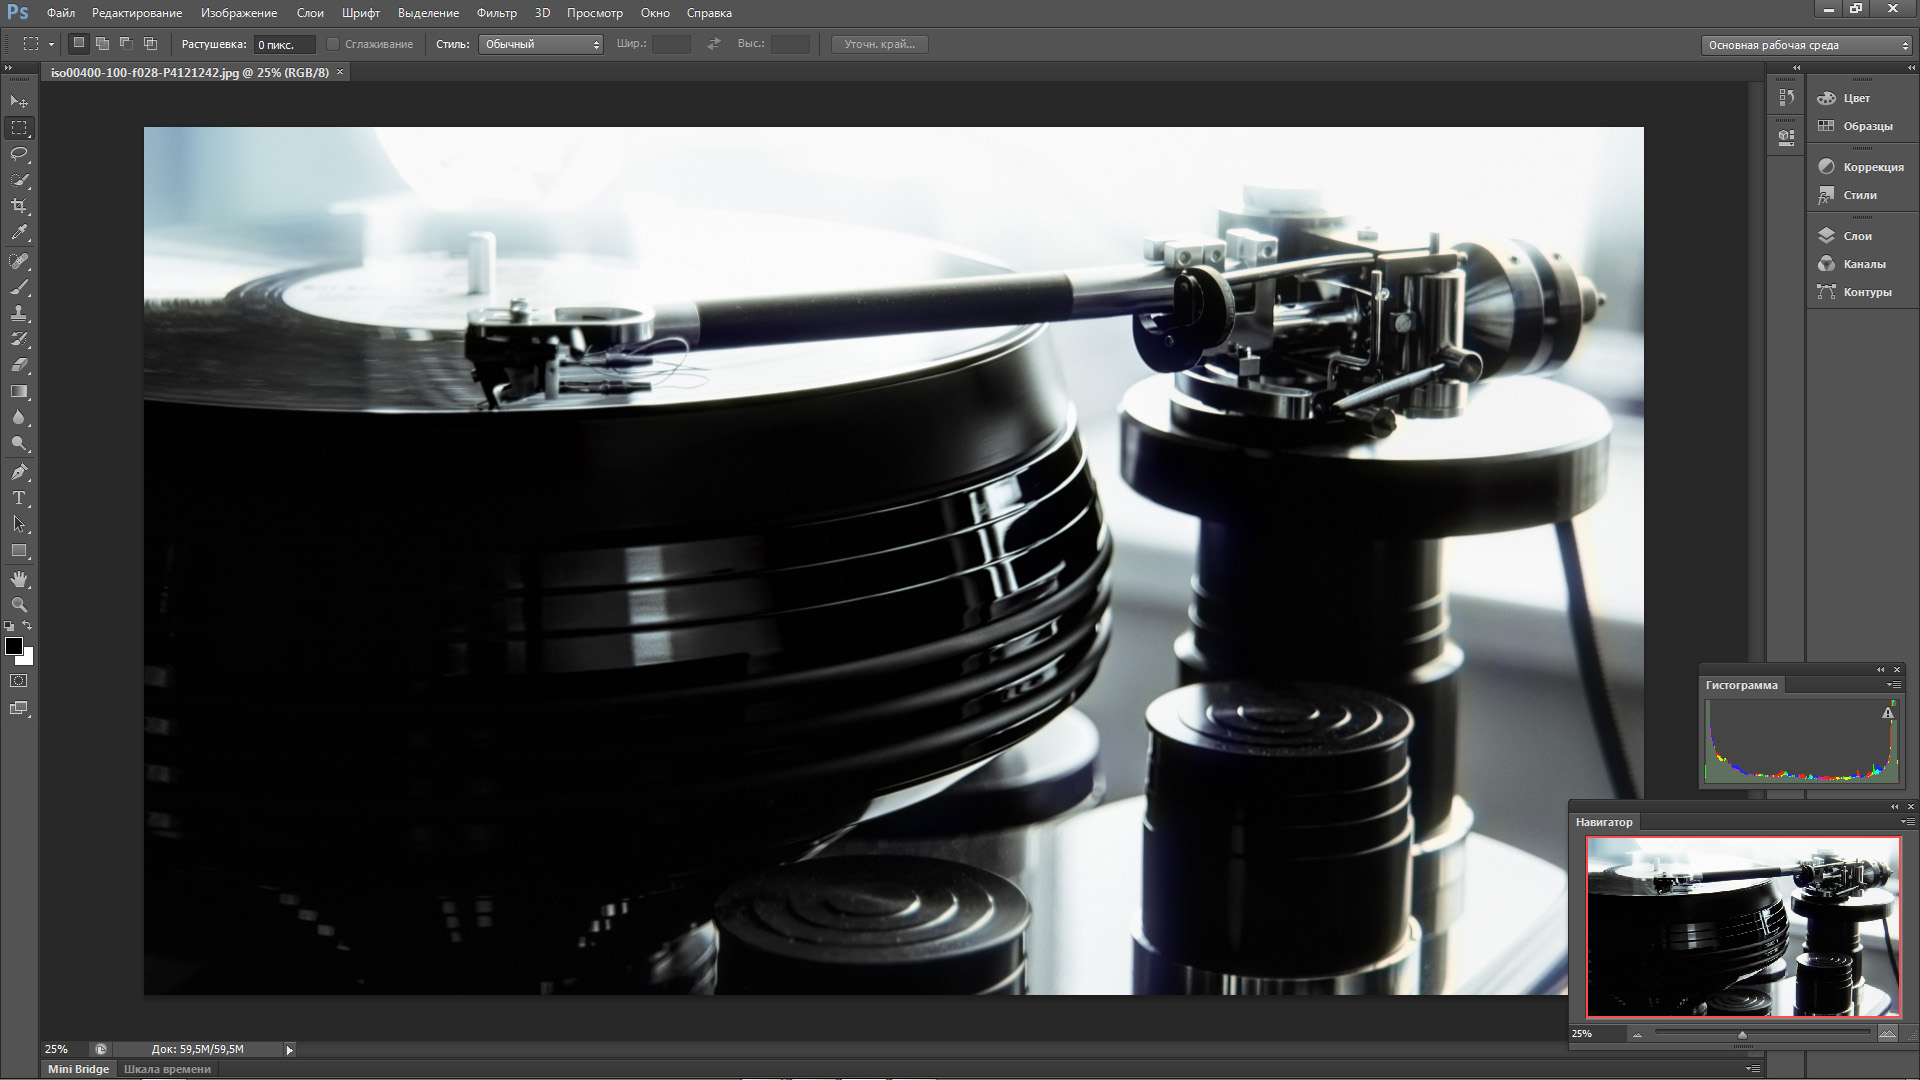The width and height of the screenshot is (1920, 1080).
Task: Open the Каналы panel icon
Action: pyautogui.click(x=1827, y=264)
